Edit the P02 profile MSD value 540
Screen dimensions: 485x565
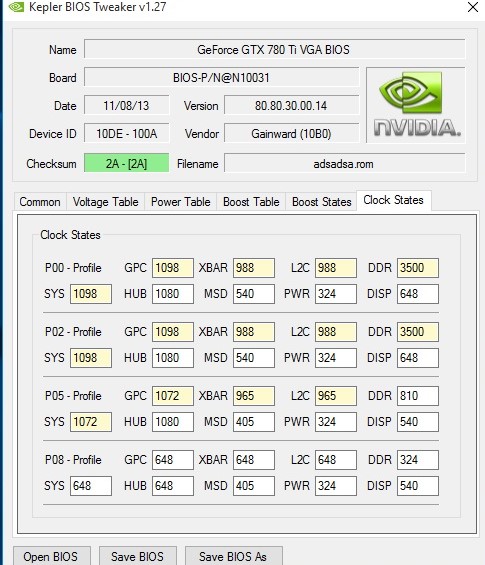pyautogui.click(x=254, y=358)
